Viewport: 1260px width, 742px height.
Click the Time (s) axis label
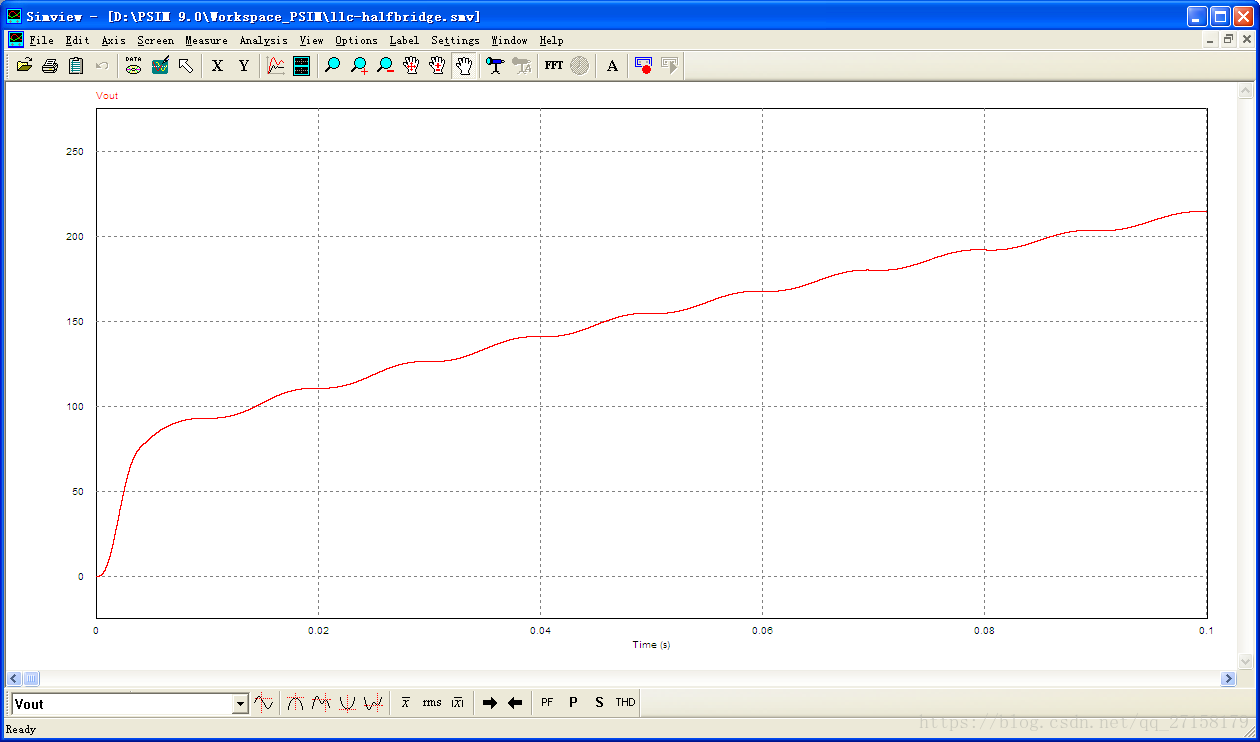pyautogui.click(x=651, y=645)
